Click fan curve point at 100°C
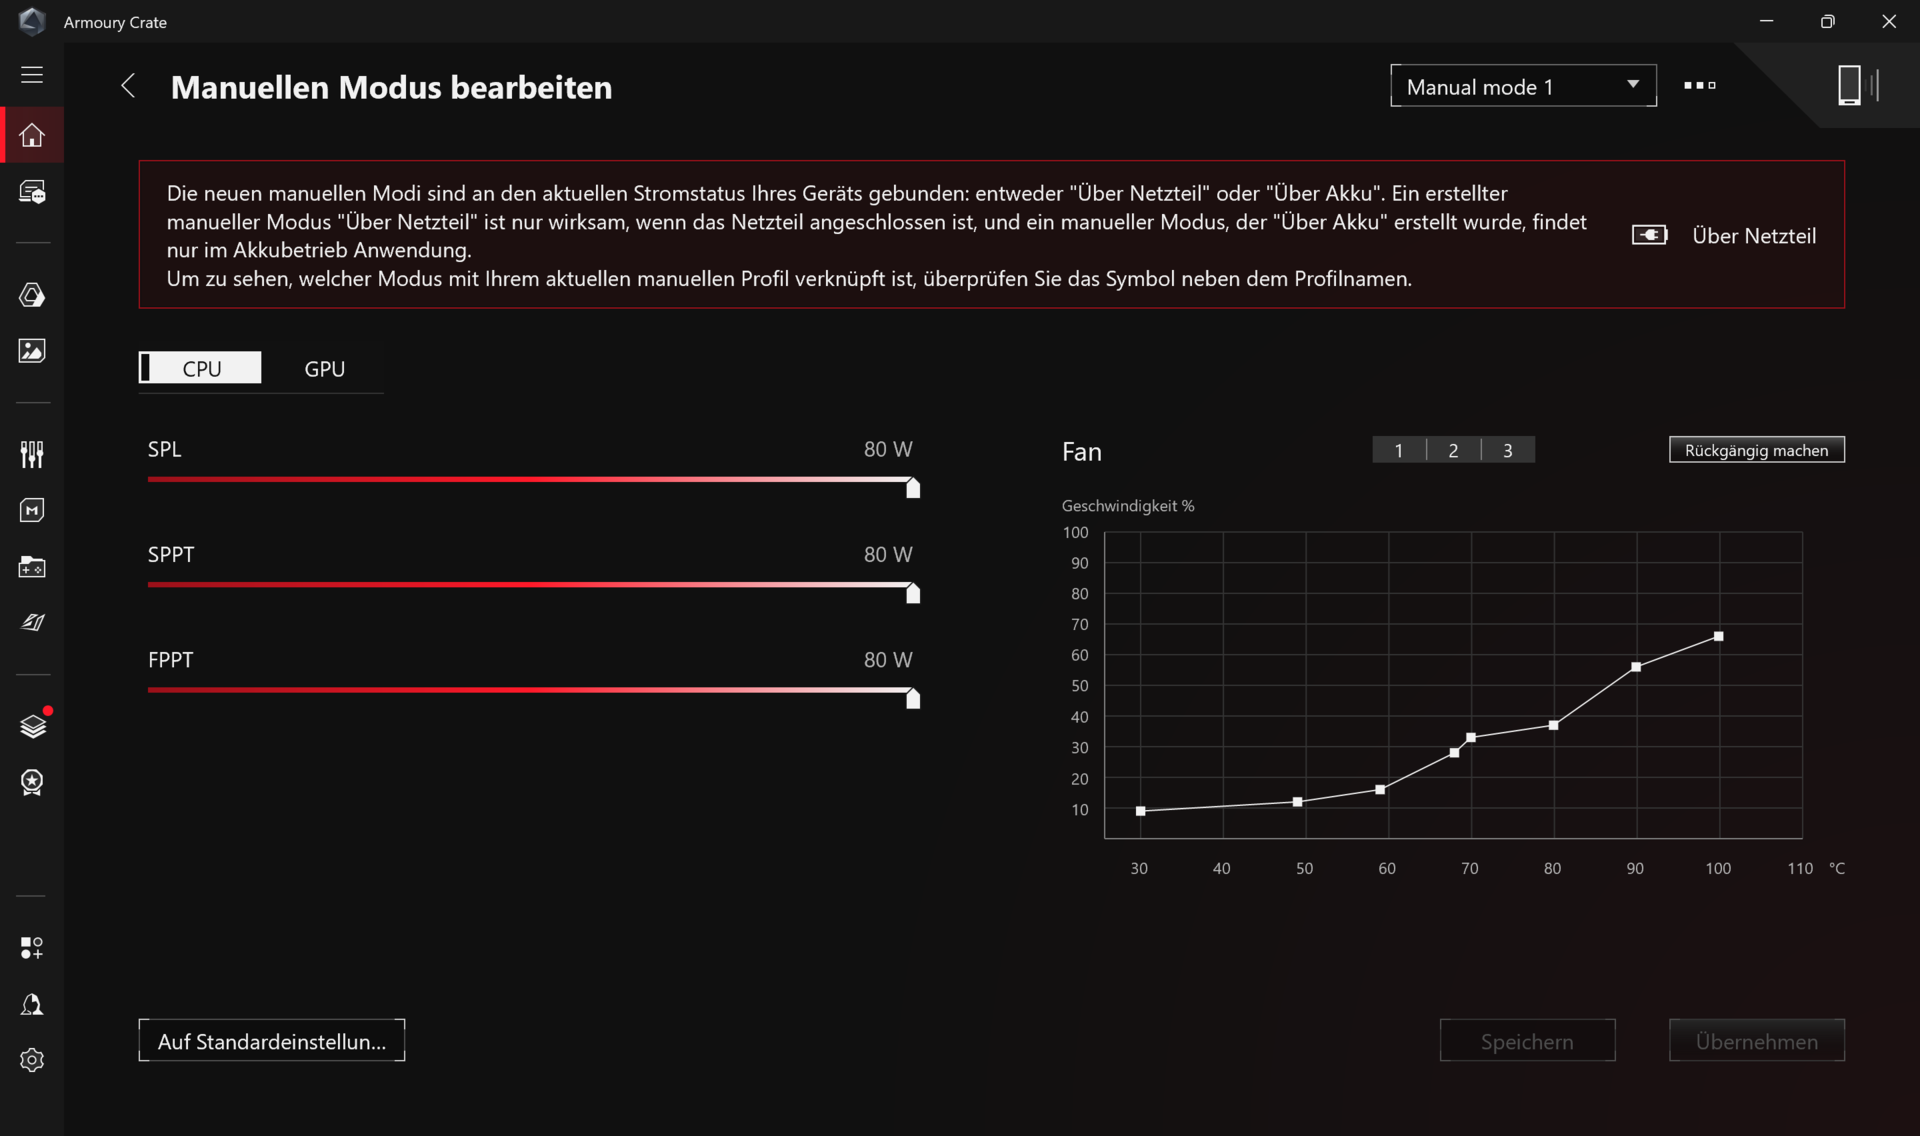Viewport: 1920px width, 1136px height. coord(1719,636)
